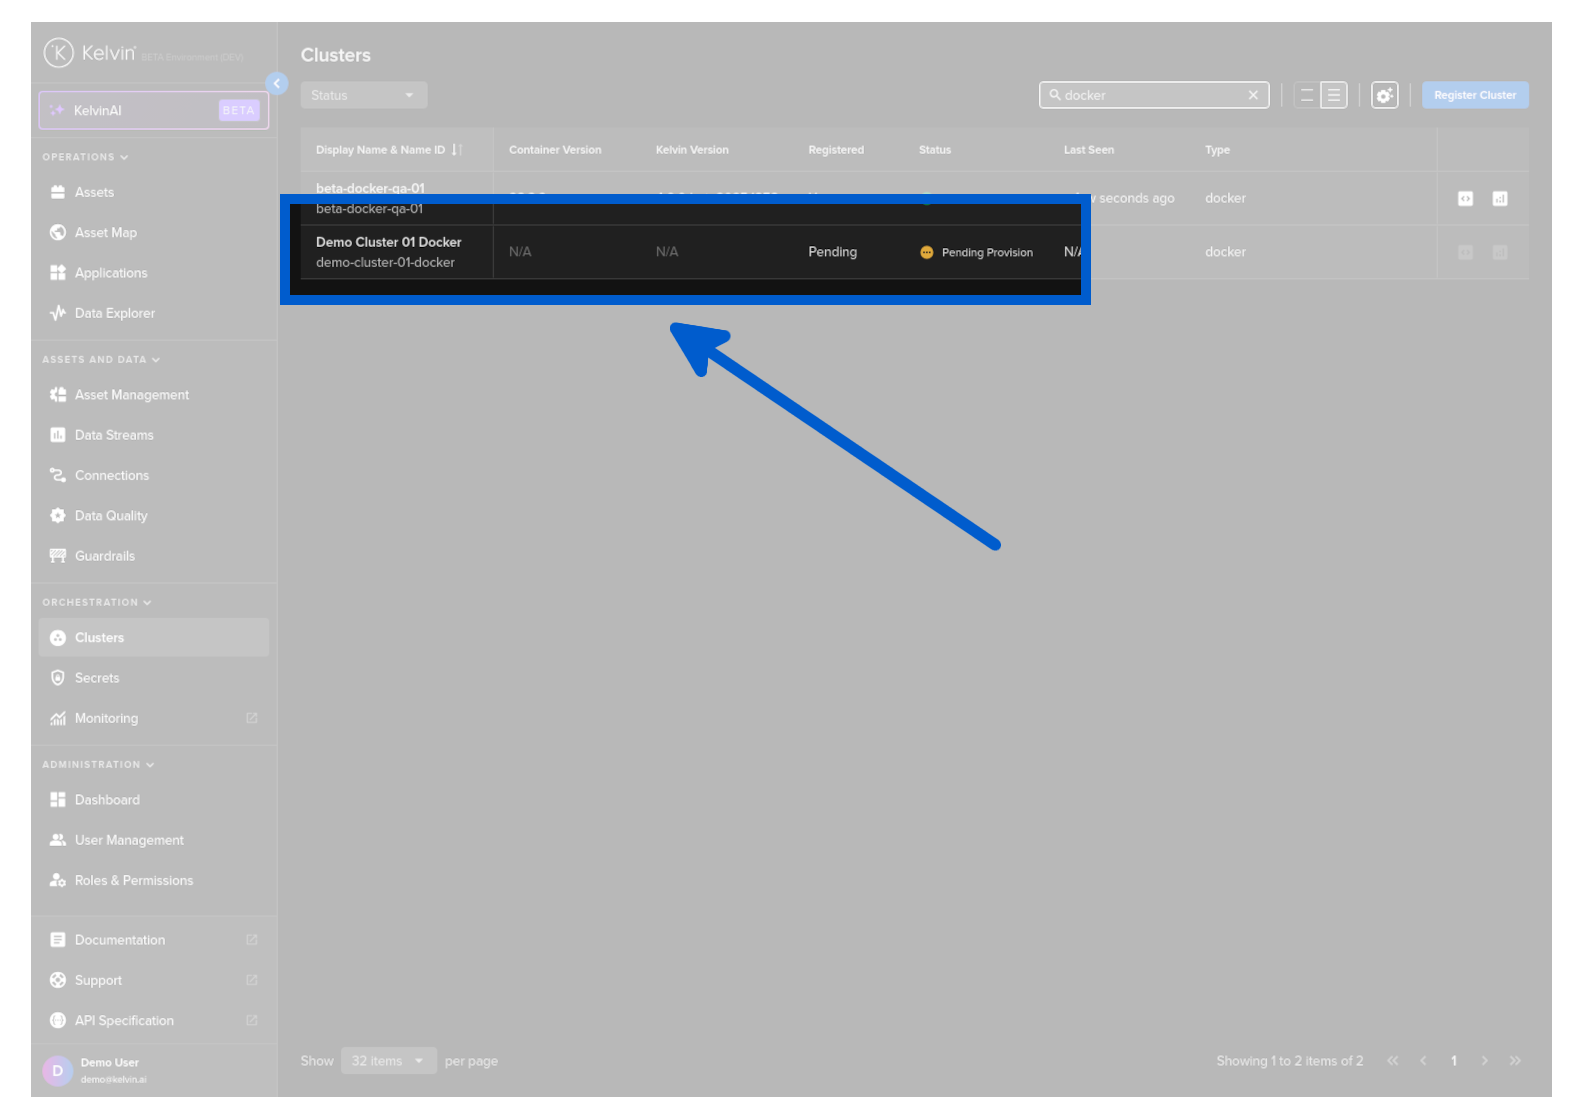The image size is (1584, 1120).
Task: Open Data Explorer from the sidebar
Action: (114, 313)
